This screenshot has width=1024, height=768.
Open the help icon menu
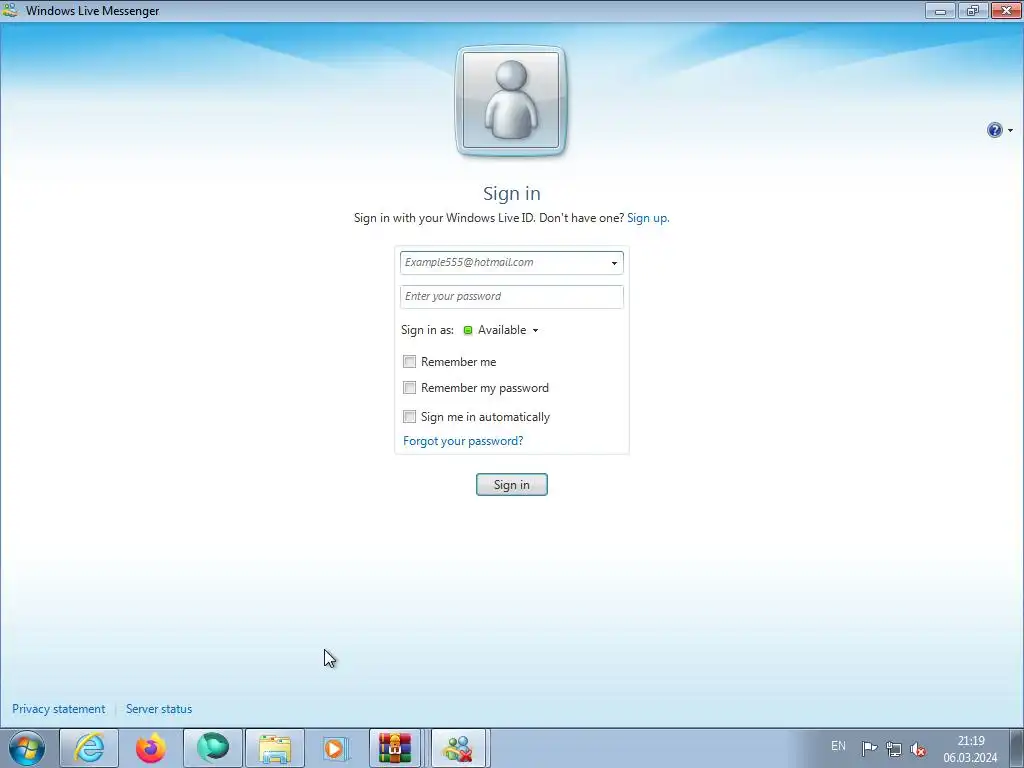point(994,130)
